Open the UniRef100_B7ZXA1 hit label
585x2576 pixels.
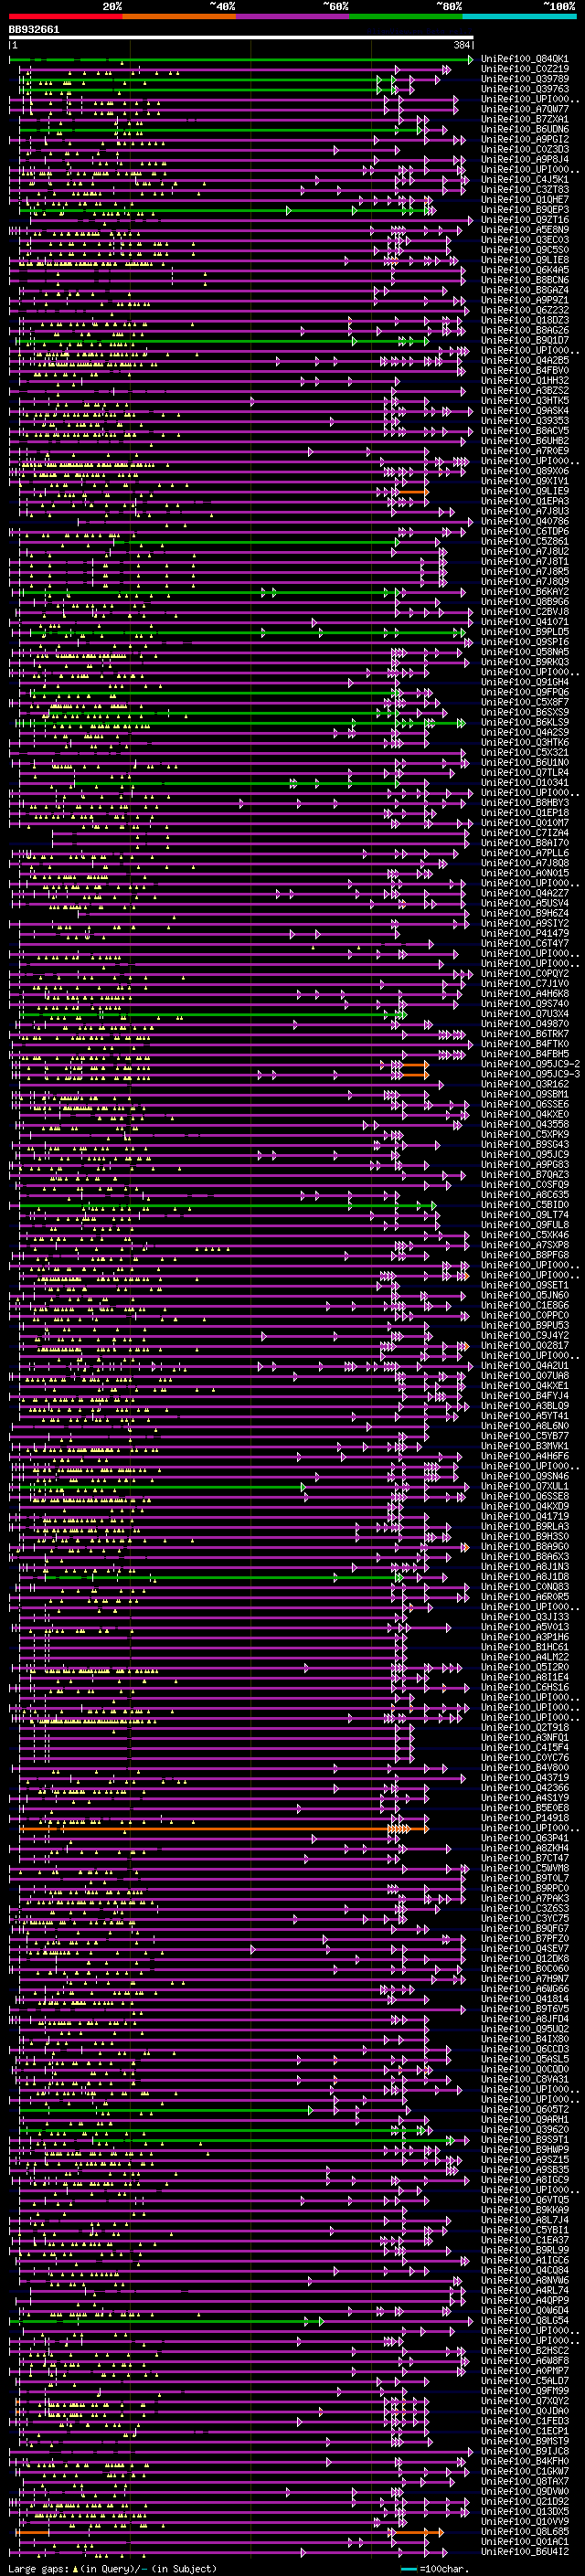(x=525, y=119)
